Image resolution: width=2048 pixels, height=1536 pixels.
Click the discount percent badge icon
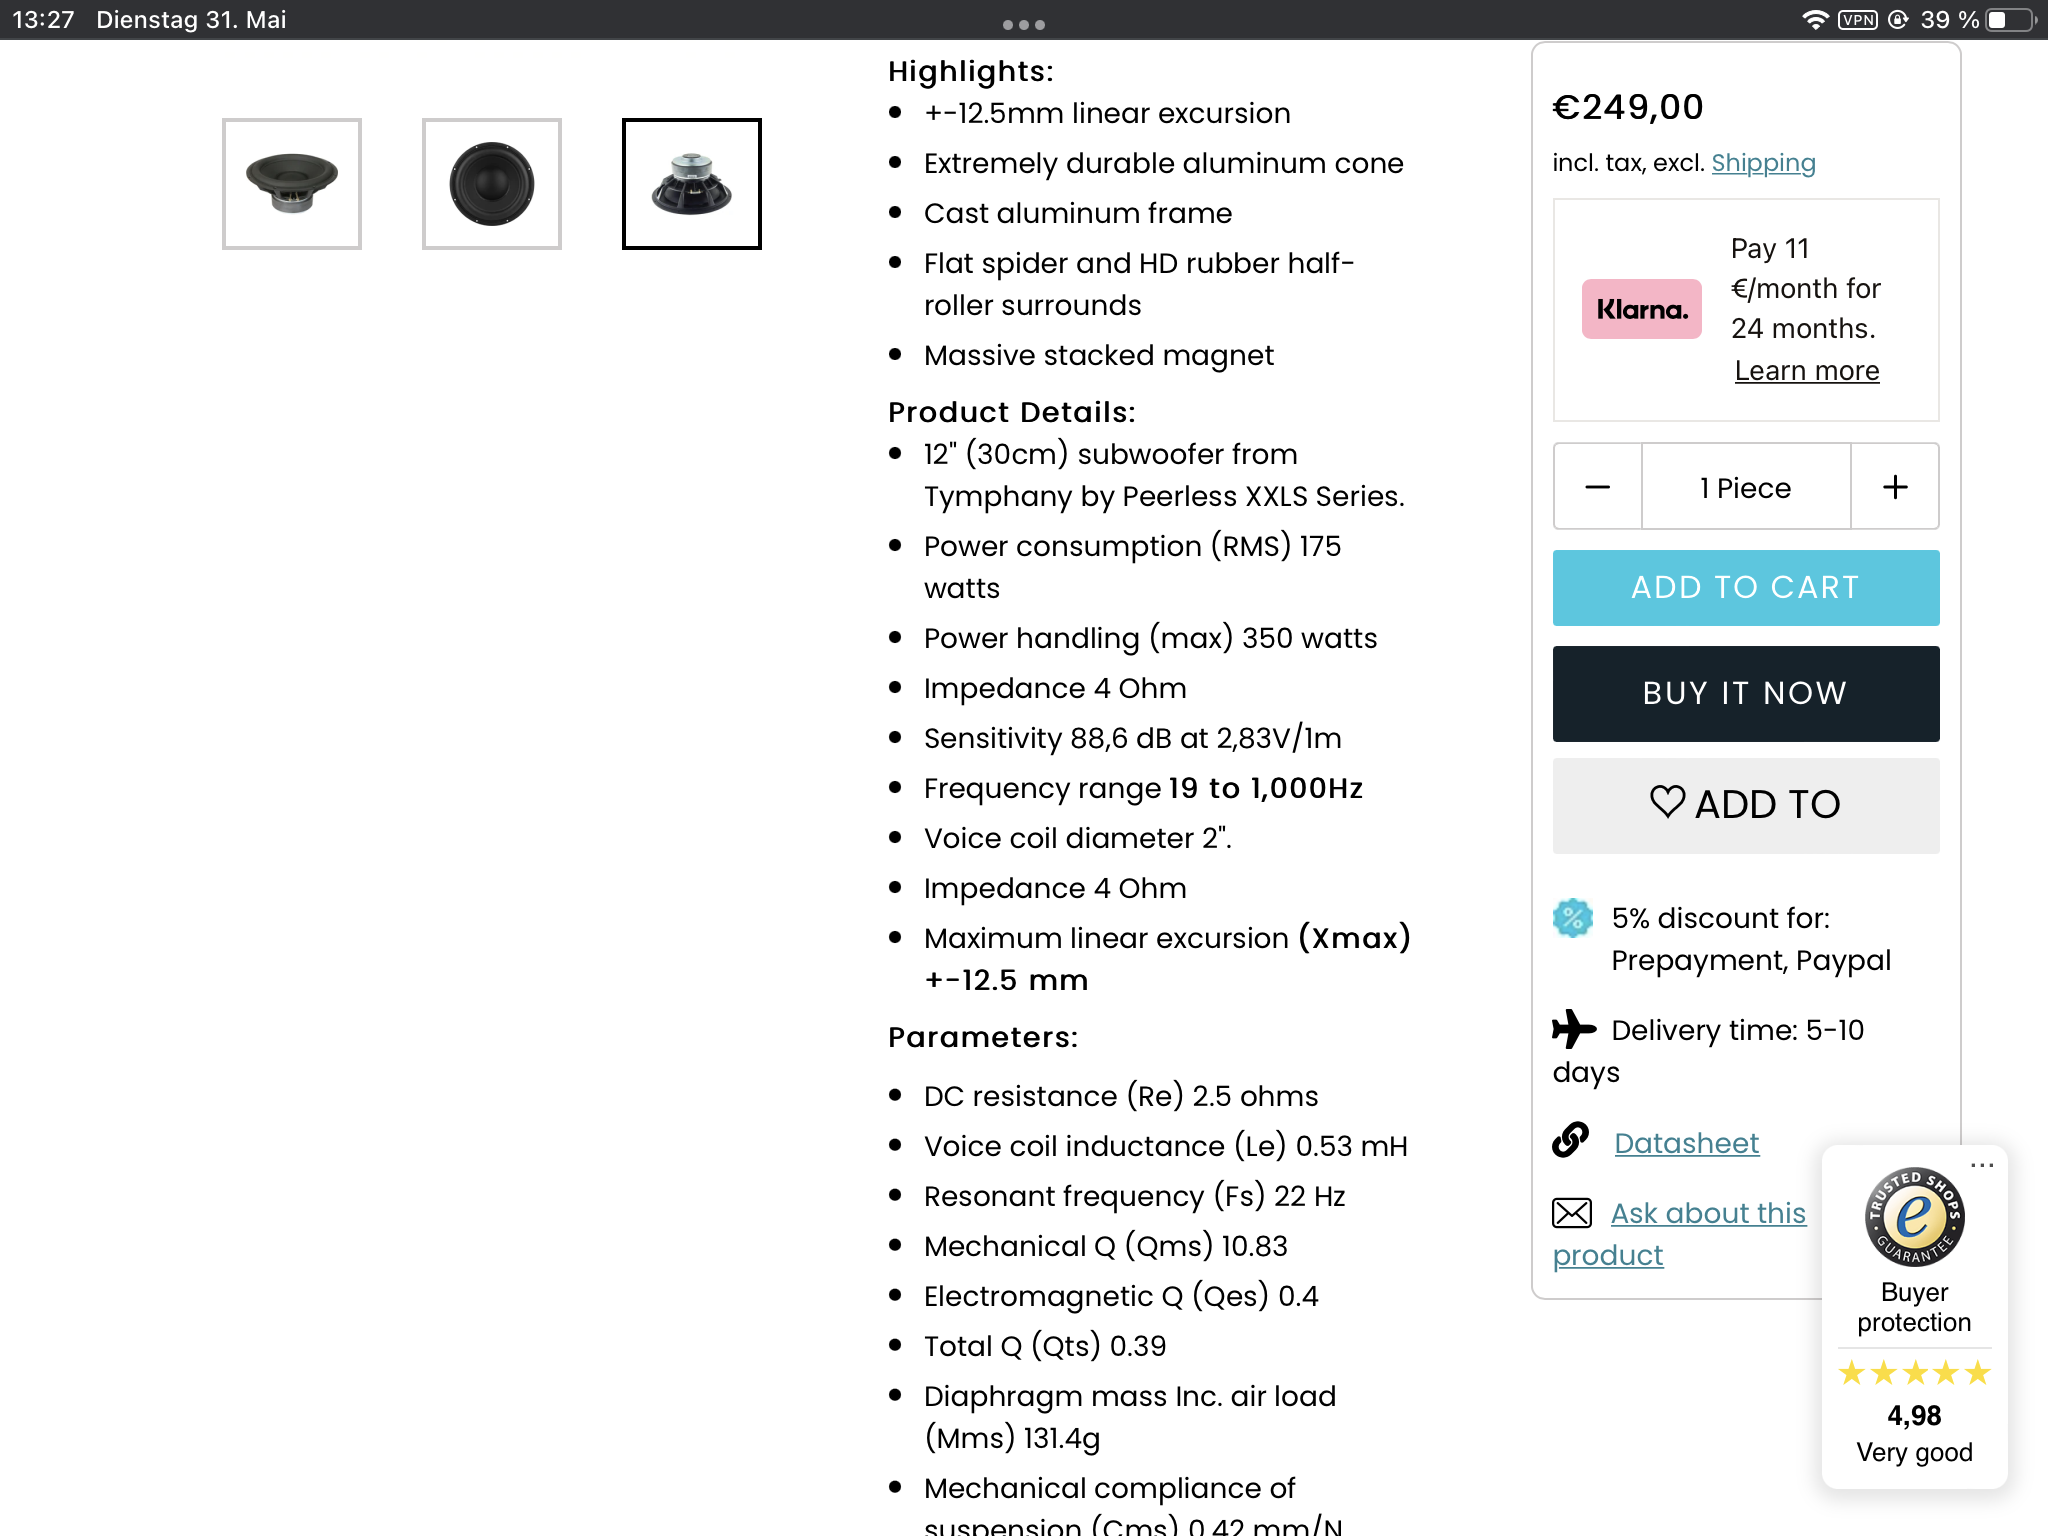pos(1573,918)
